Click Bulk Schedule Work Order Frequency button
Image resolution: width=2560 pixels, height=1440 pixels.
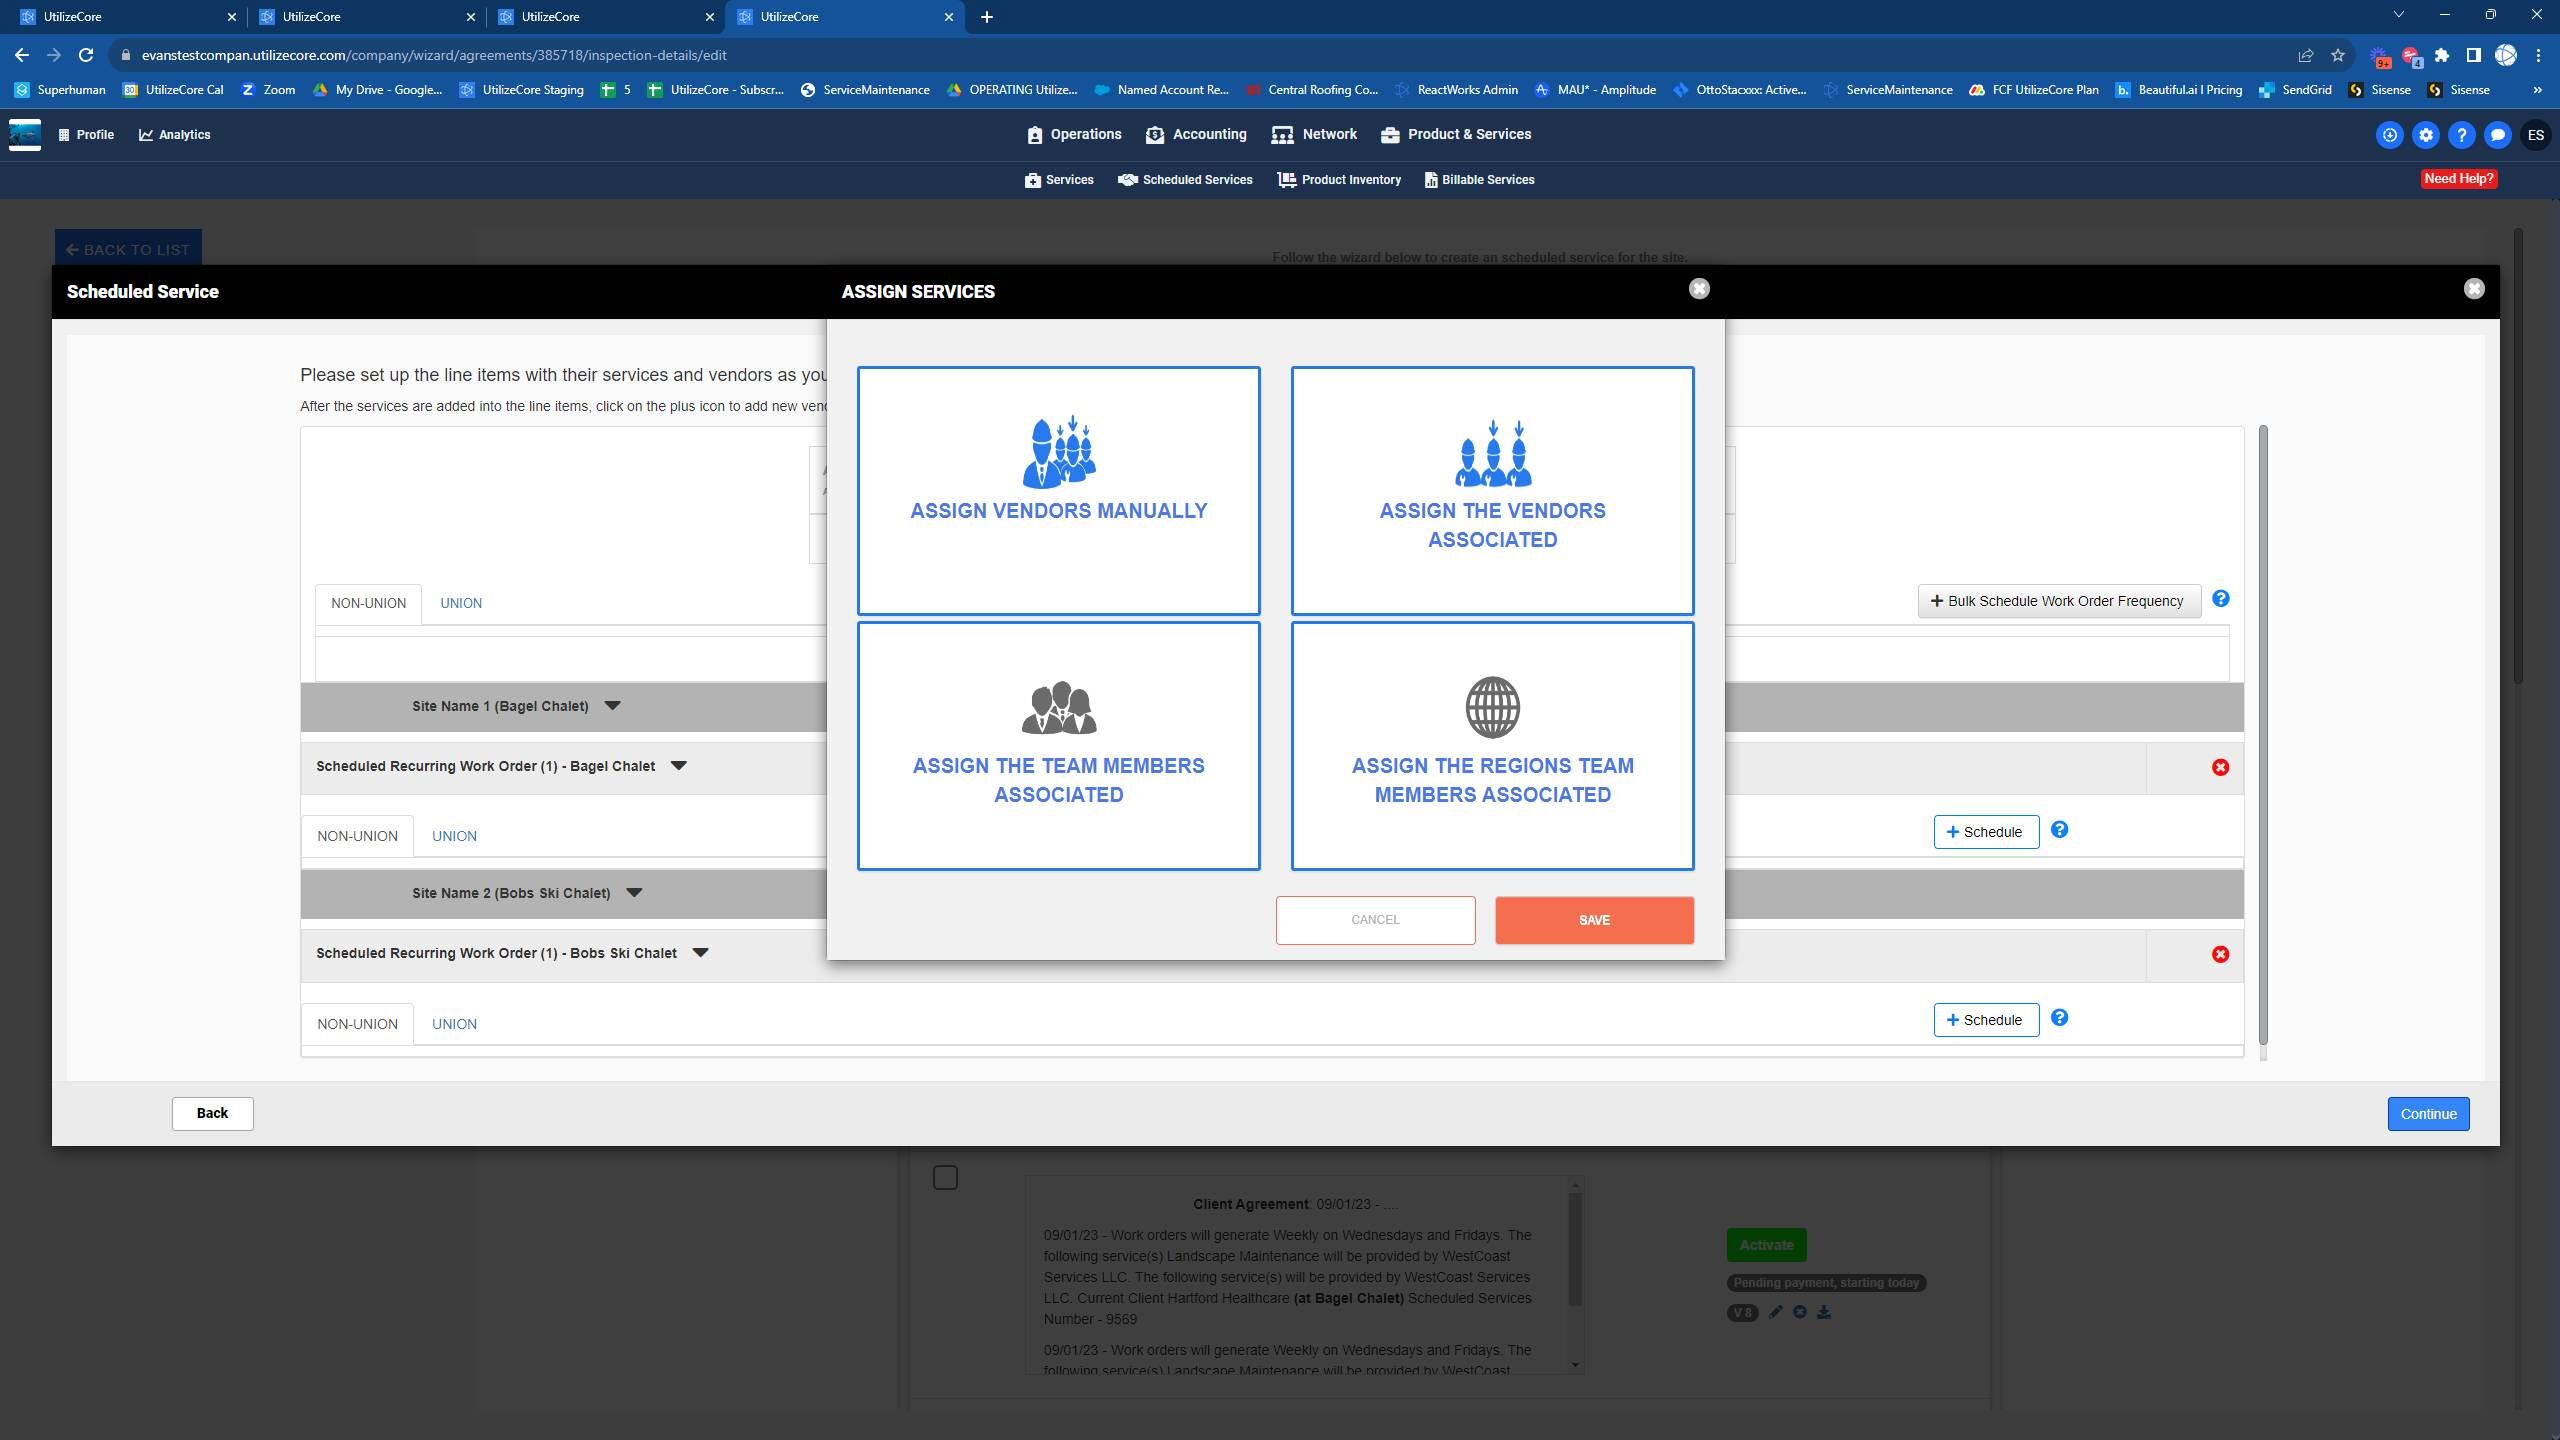point(2058,601)
